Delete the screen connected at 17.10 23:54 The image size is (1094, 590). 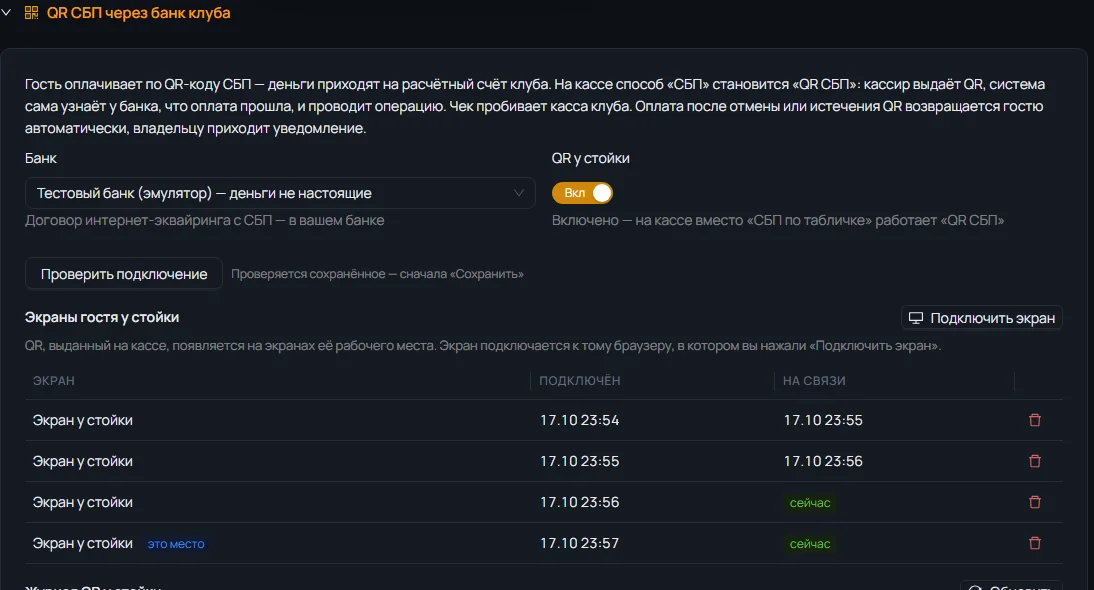pyautogui.click(x=1035, y=420)
